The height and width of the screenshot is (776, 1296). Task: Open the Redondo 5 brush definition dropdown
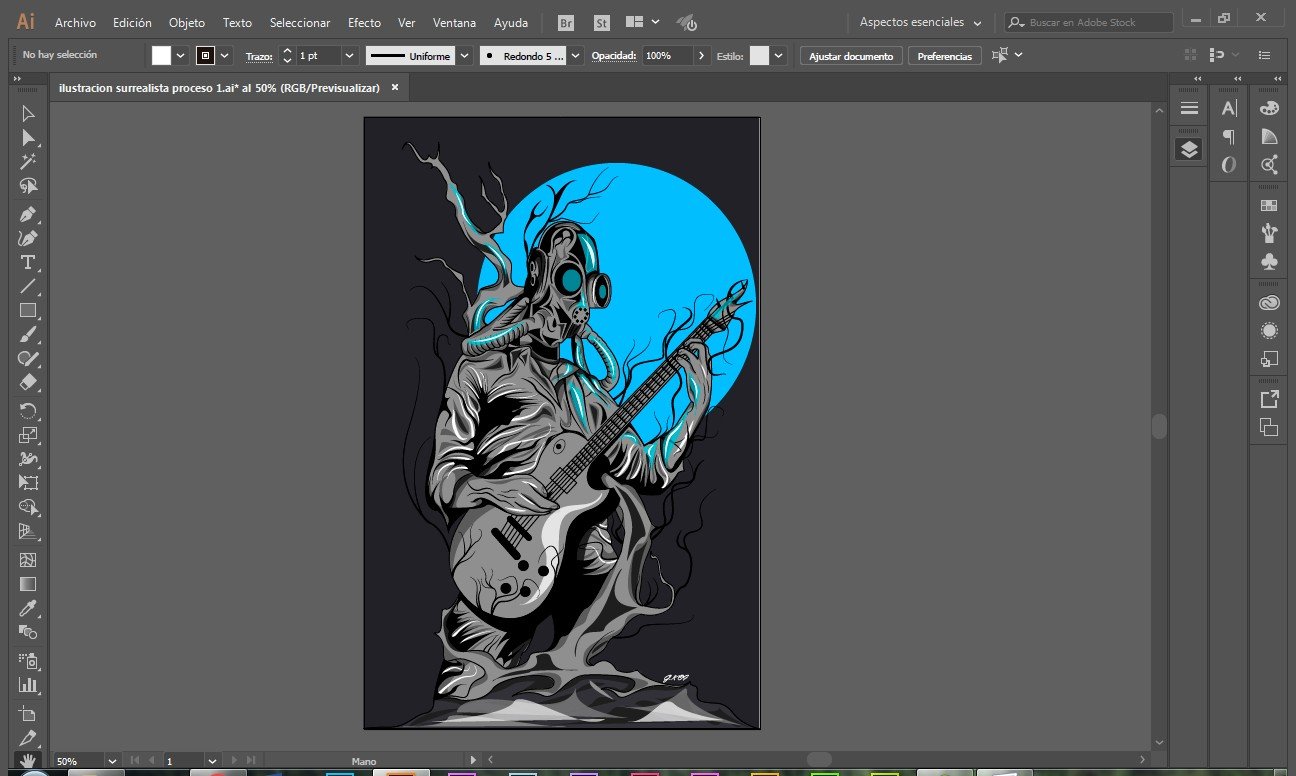tap(577, 56)
